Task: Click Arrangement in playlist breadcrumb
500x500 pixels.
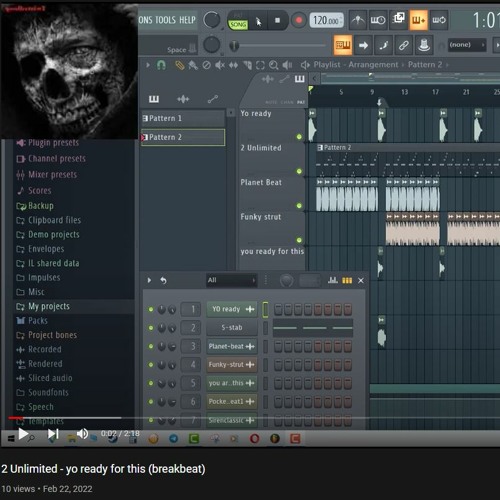Action: (373, 65)
